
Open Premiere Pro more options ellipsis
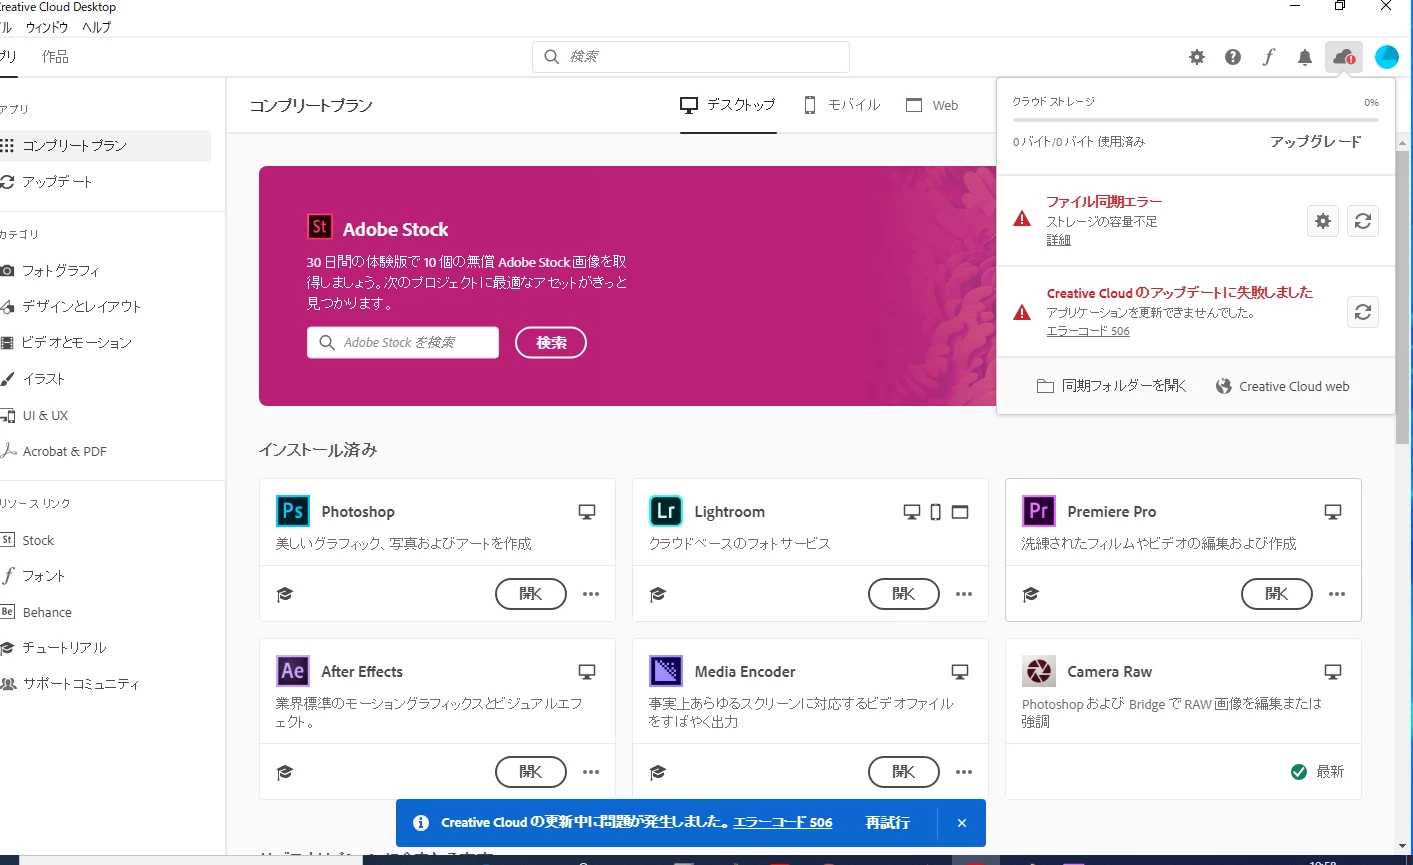click(1337, 594)
